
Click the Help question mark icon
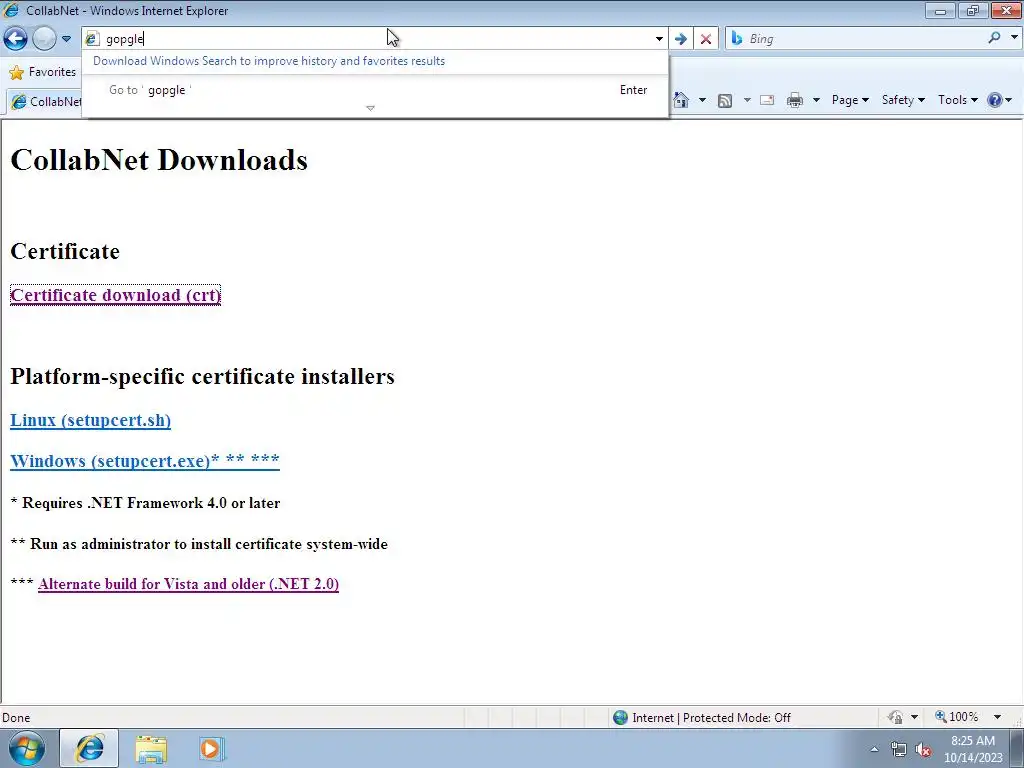(995, 100)
